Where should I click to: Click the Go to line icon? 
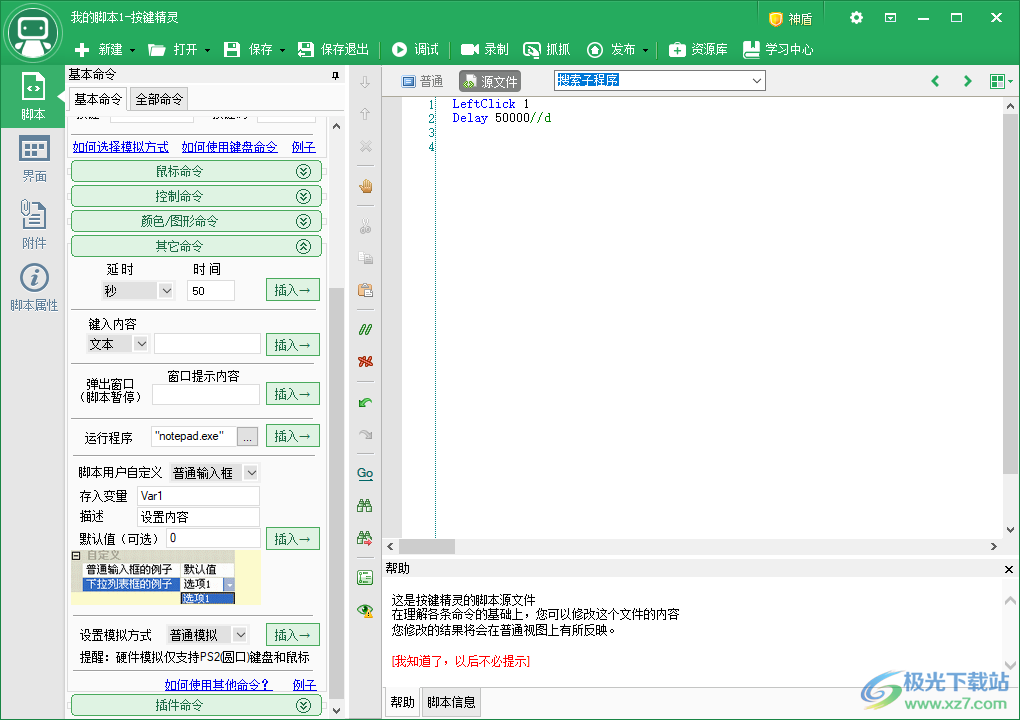pos(365,473)
